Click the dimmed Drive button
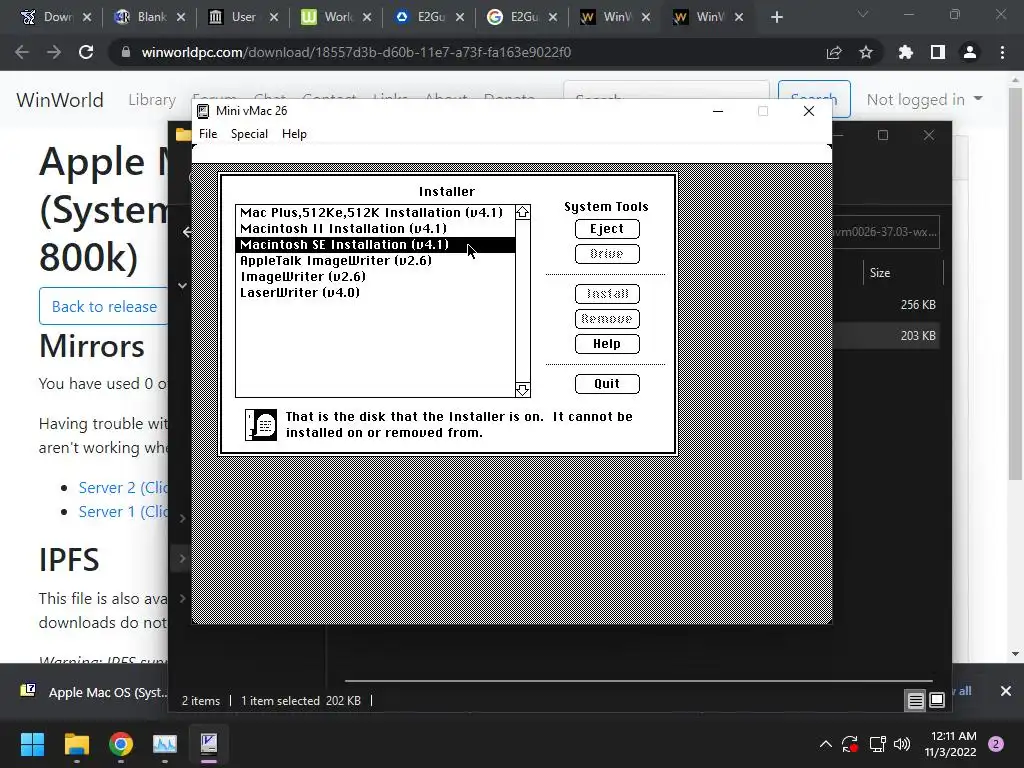 pos(607,253)
